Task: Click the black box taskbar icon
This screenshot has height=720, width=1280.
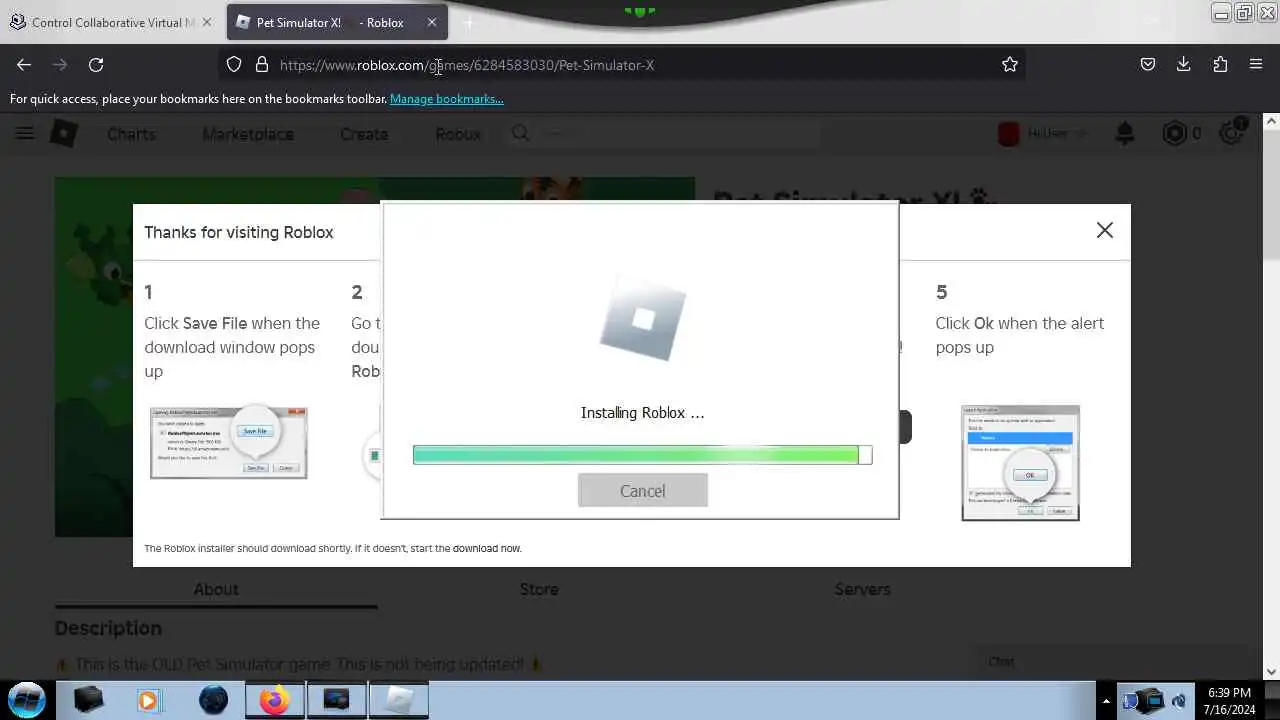Action: 88,700
